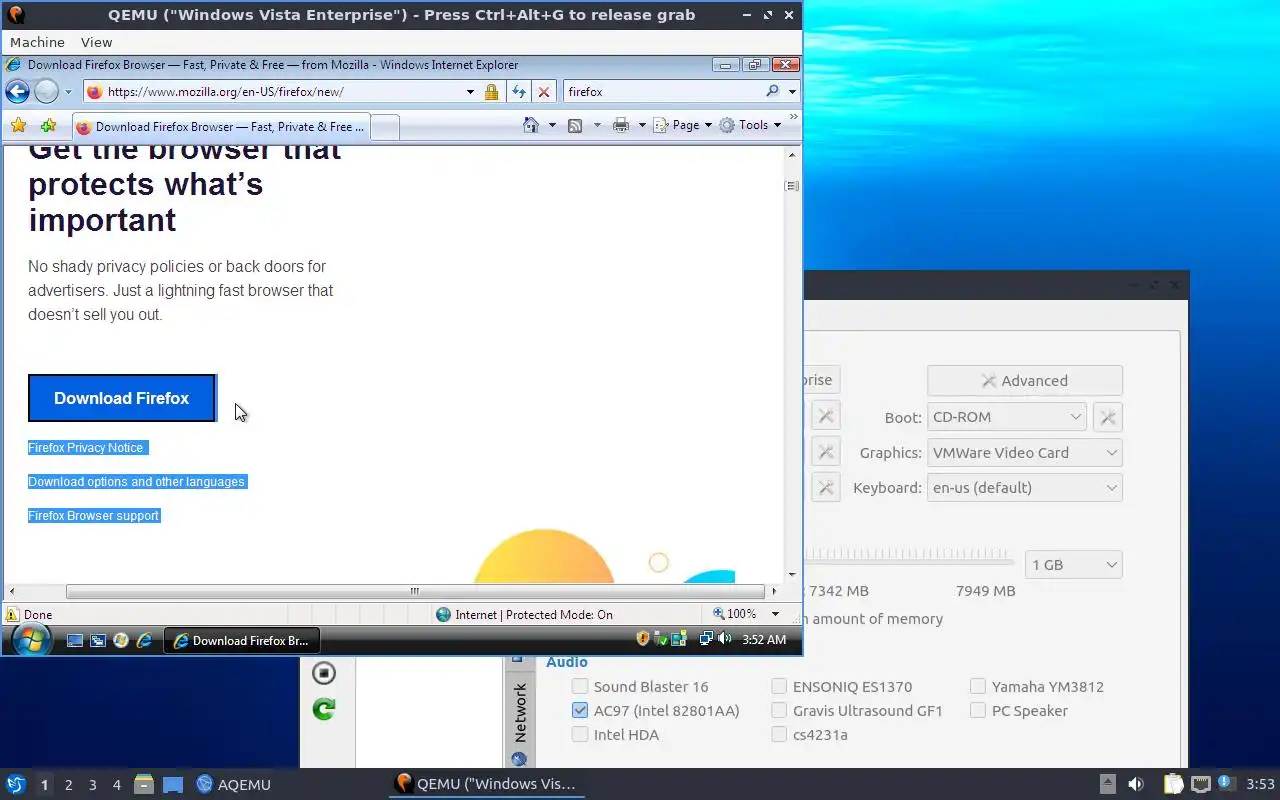Enable the ENSONIQ ES1370 checkbox

click(779, 686)
